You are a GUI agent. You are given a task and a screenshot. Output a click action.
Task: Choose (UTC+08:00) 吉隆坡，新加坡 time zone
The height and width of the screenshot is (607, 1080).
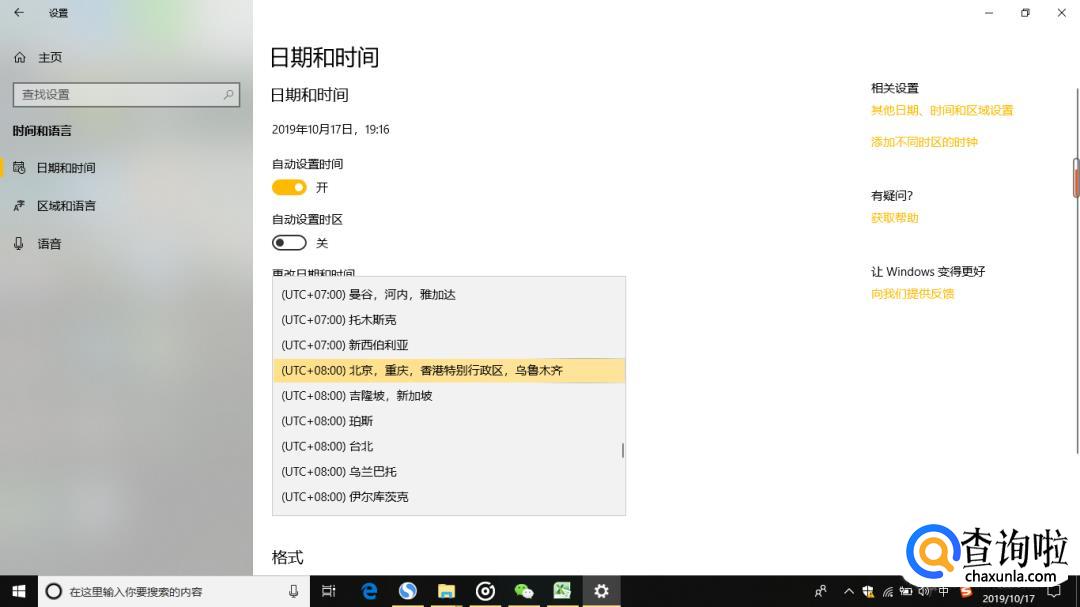click(449, 395)
